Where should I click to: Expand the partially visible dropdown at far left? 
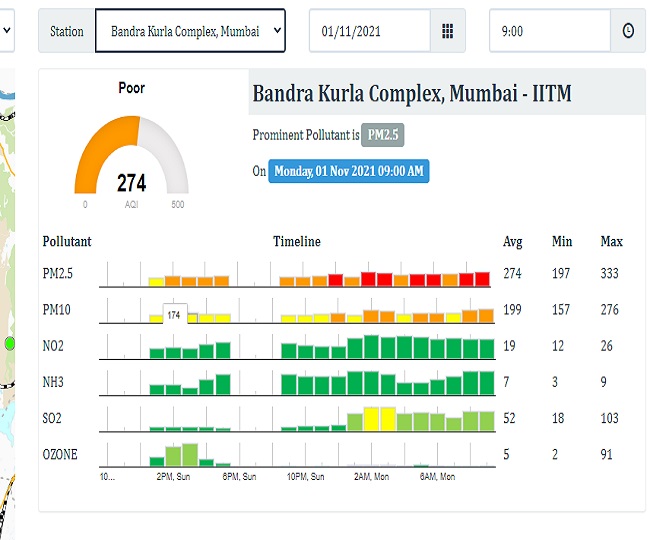click(x=8, y=31)
